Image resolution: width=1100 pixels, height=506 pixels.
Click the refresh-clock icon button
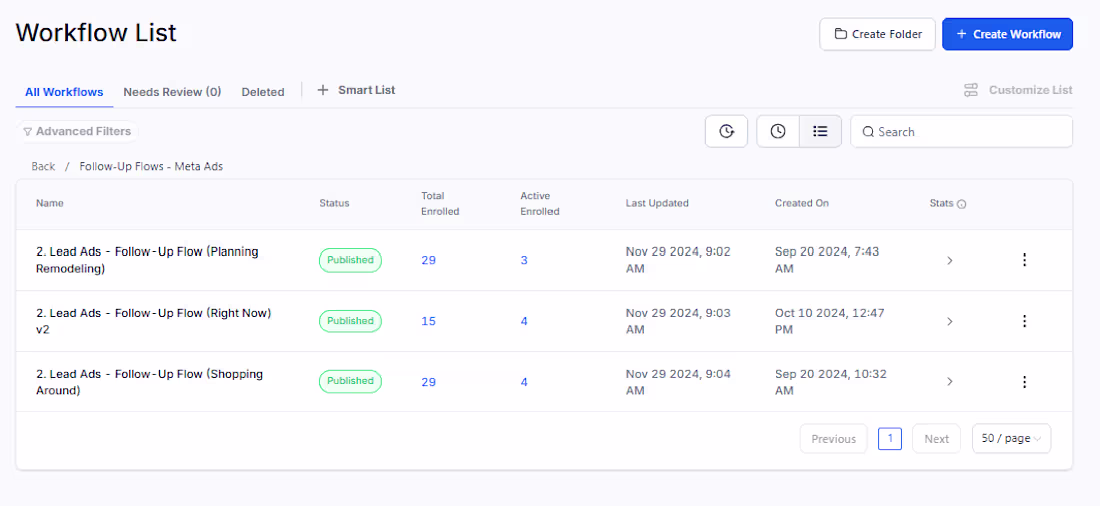[x=727, y=131]
